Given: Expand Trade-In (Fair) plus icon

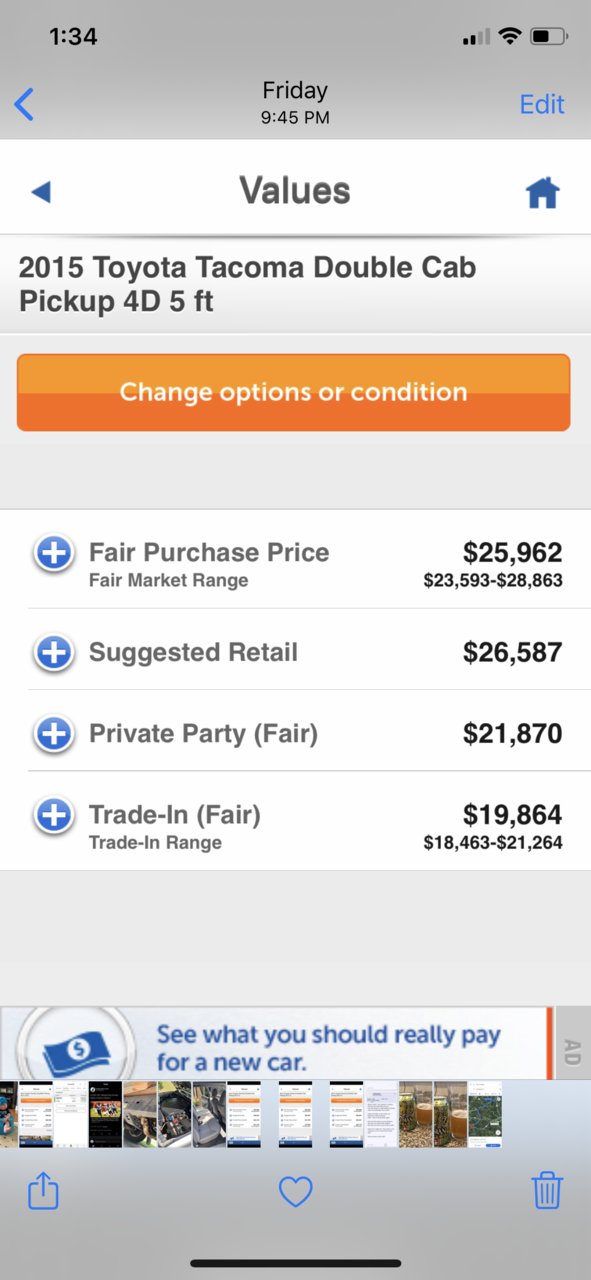Looking at the screenshot, I should pyautogui.click(x=53, y=815).
